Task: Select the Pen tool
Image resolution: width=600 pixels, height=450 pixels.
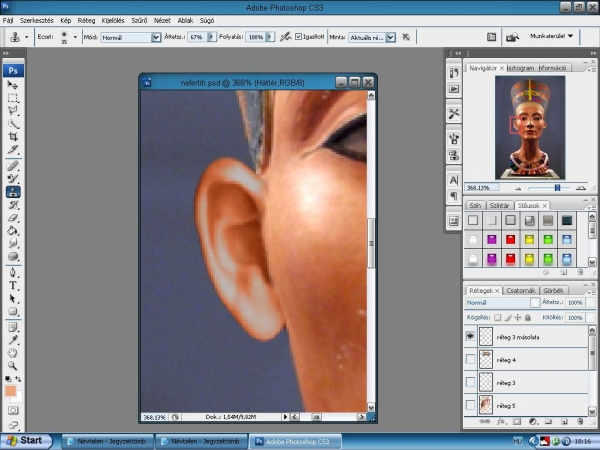Action: (x=13, y=272)
